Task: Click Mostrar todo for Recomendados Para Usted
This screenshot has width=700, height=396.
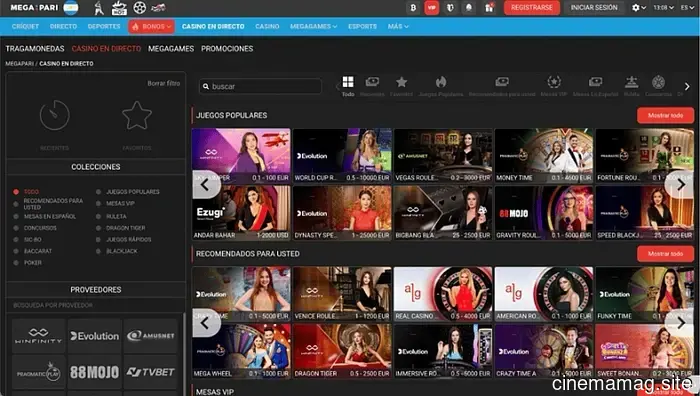Action: (x=665, y=254)
